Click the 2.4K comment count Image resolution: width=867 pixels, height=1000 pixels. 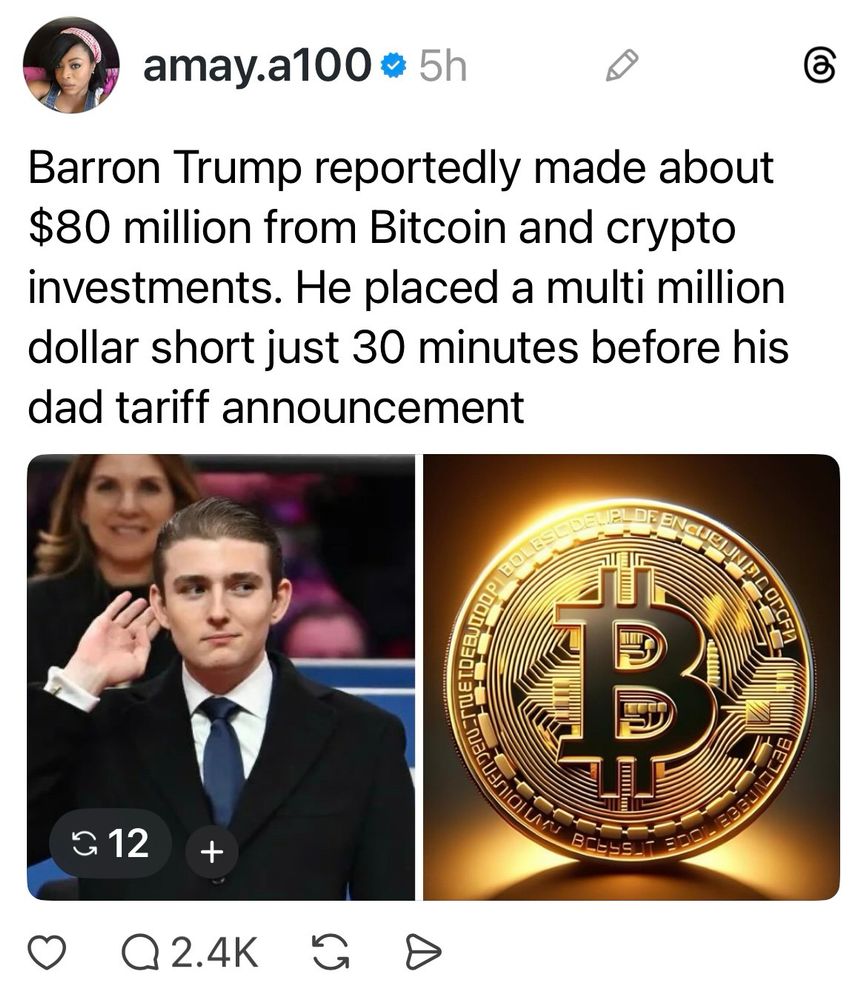click(x=214, y=953)
